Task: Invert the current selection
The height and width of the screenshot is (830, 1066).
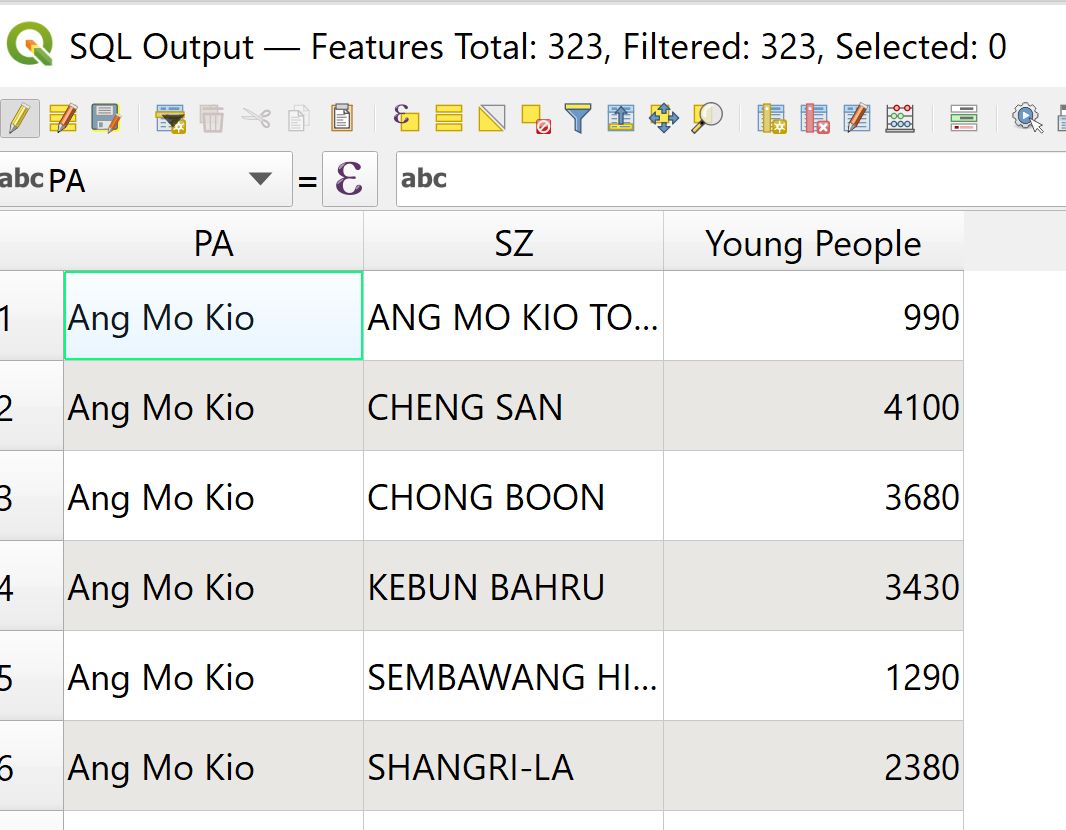Action: click(492, 119)
